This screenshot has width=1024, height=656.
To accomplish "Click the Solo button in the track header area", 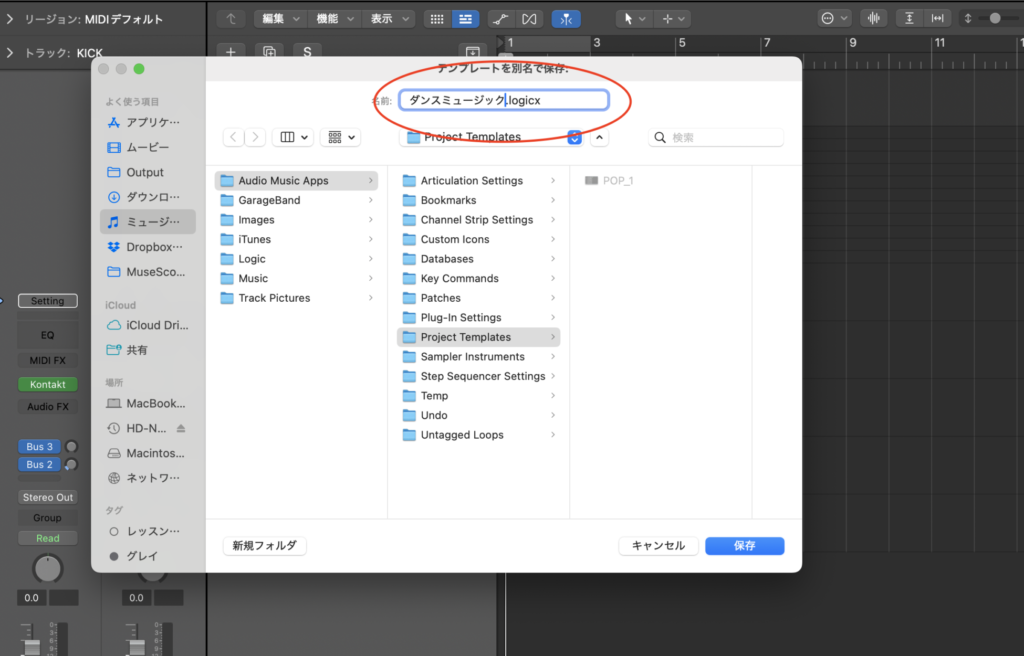I will pyautogui.click(x=306, y=50).
